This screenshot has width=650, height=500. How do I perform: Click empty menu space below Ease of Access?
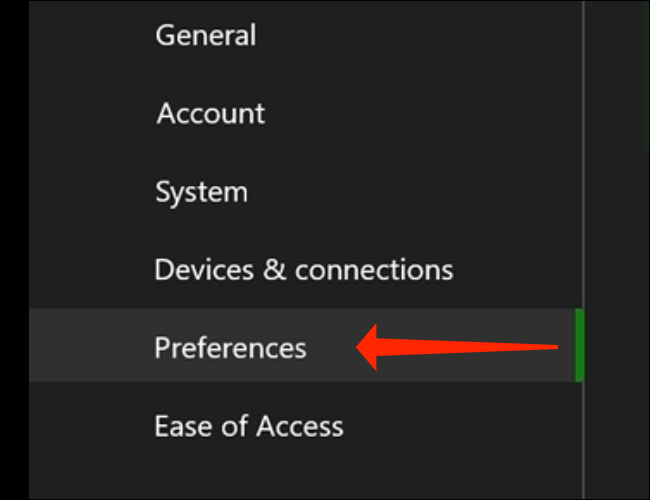pos(300,475)
